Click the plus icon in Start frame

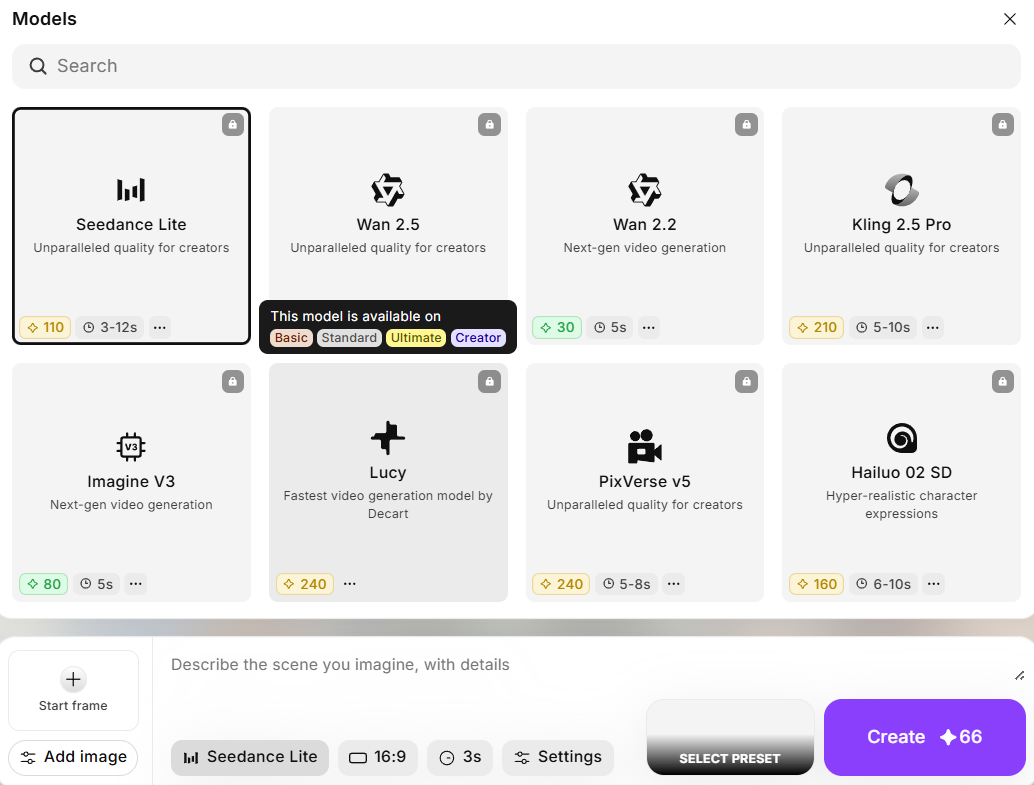[73, 680]
